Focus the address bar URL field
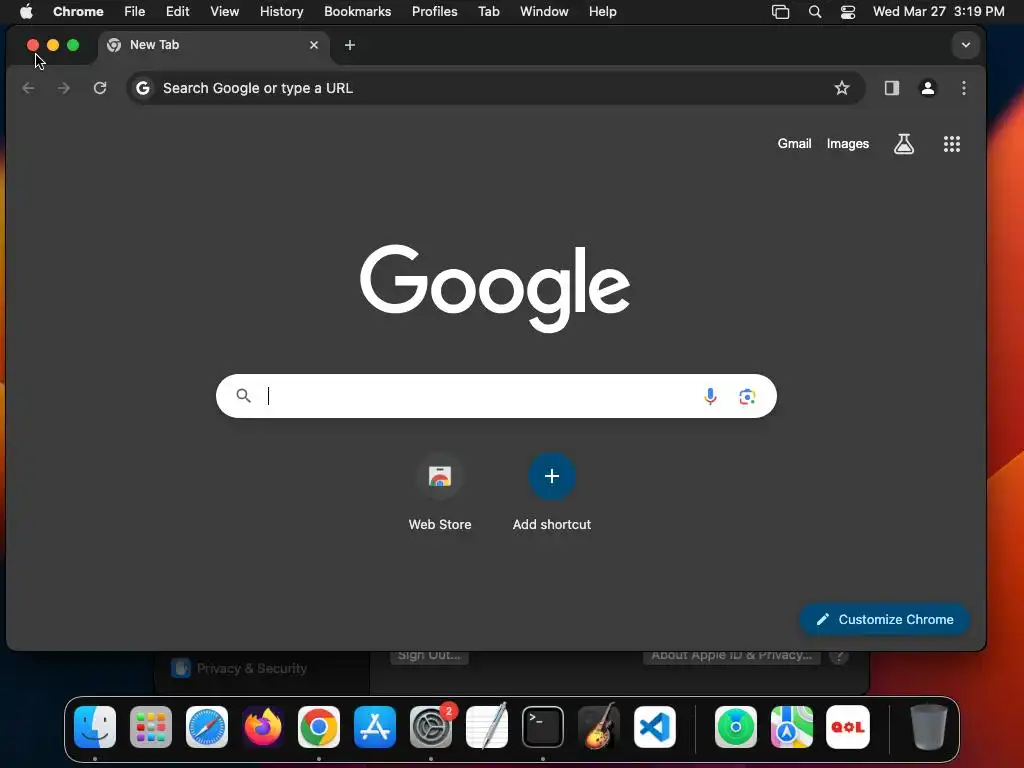The image size is (1024, 768). pyautogui.click(x=496, y=88)
